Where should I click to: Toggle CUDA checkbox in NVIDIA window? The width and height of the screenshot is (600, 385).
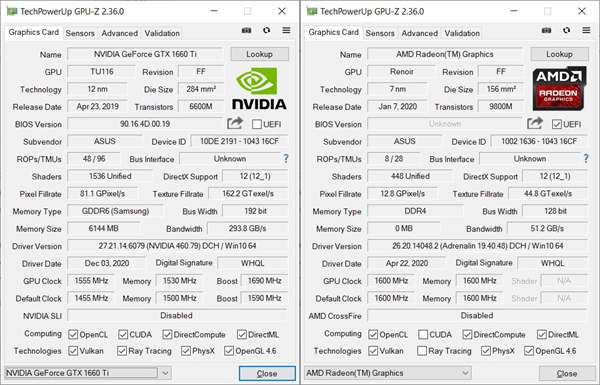(123, 334)
